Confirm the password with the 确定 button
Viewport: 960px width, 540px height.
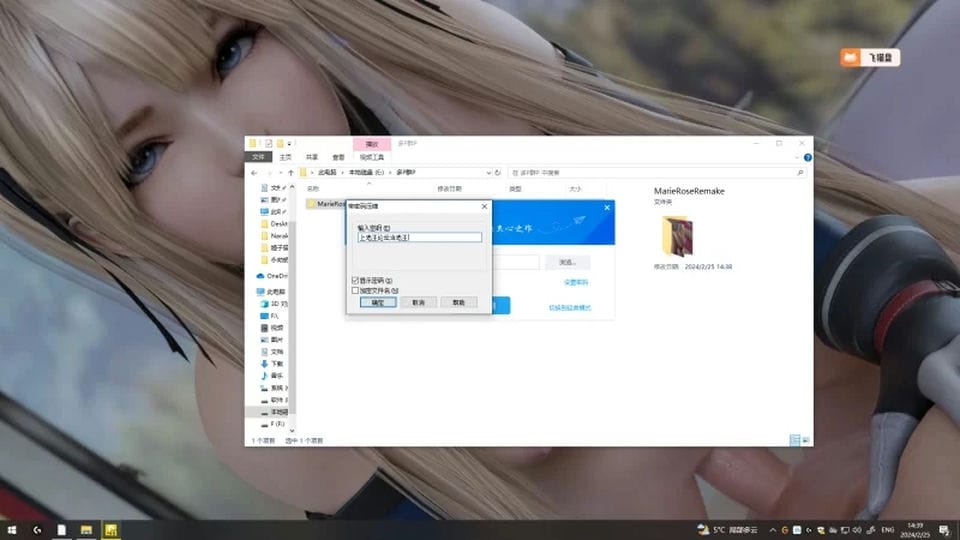pos(378,302)
